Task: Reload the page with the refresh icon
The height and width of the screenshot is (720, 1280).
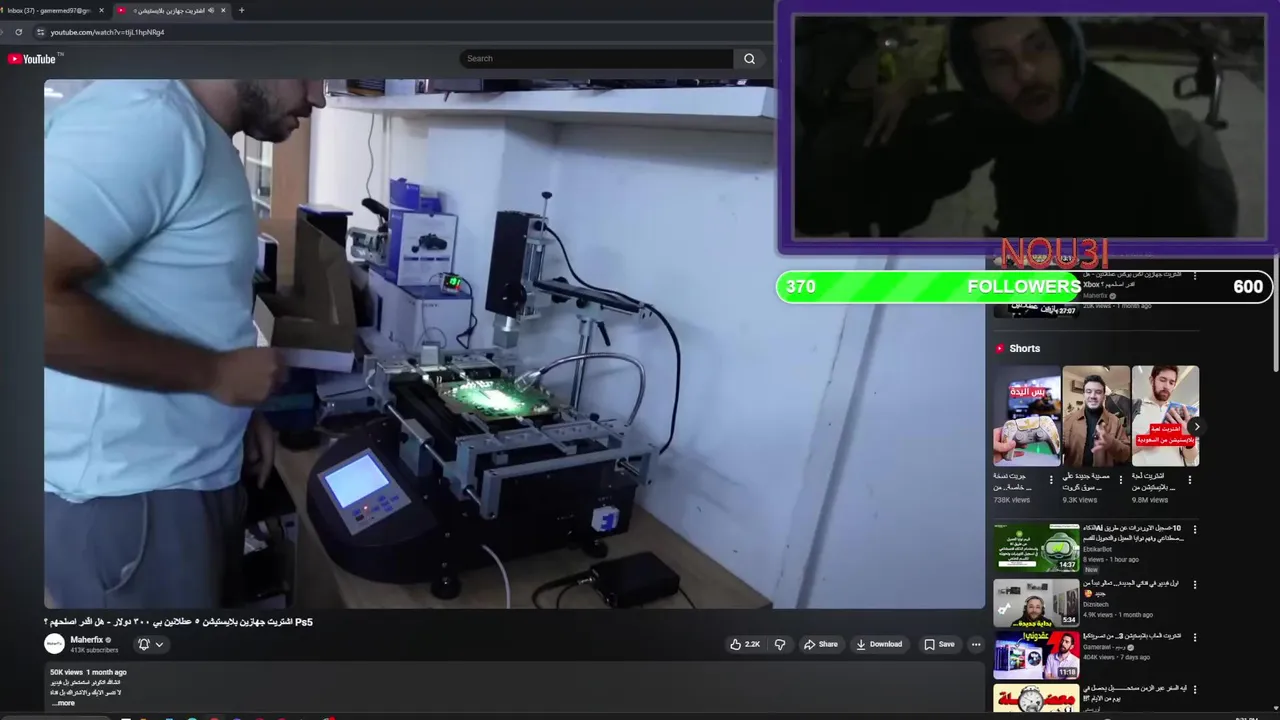Action: (x=18, y=32)
